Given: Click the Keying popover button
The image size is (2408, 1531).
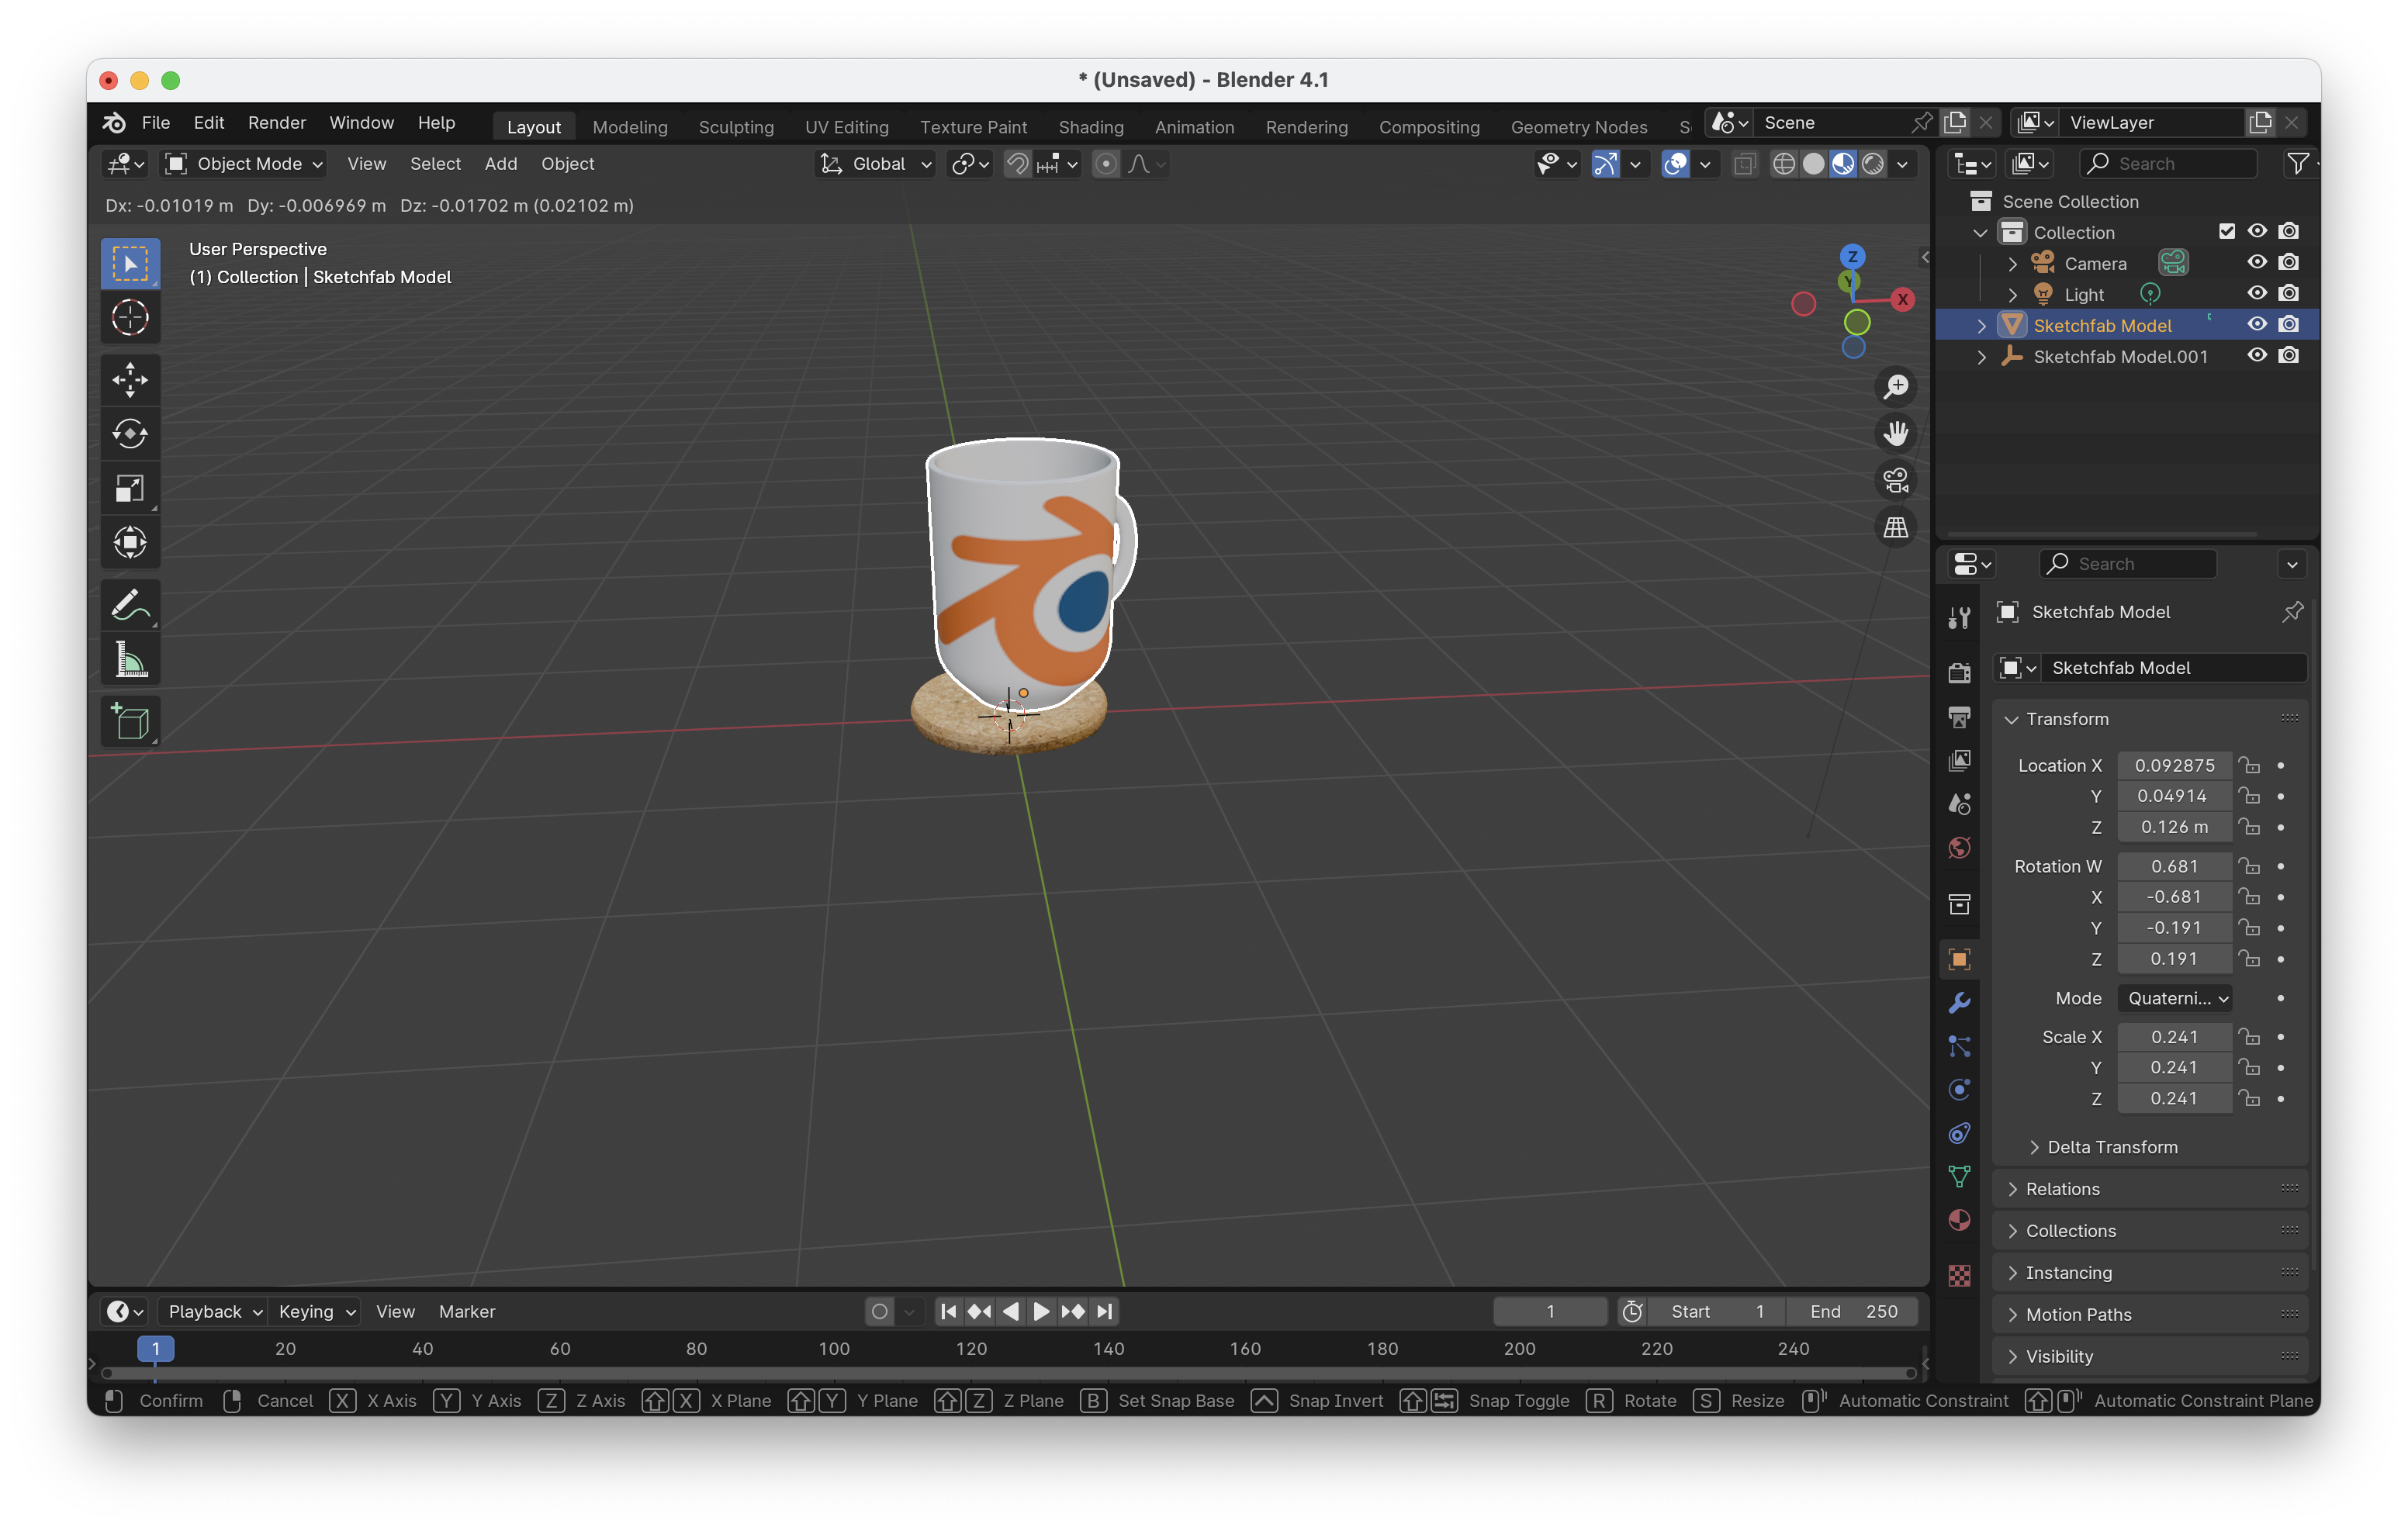Looking at the screenshot, I should click(x=316, y=1312).
